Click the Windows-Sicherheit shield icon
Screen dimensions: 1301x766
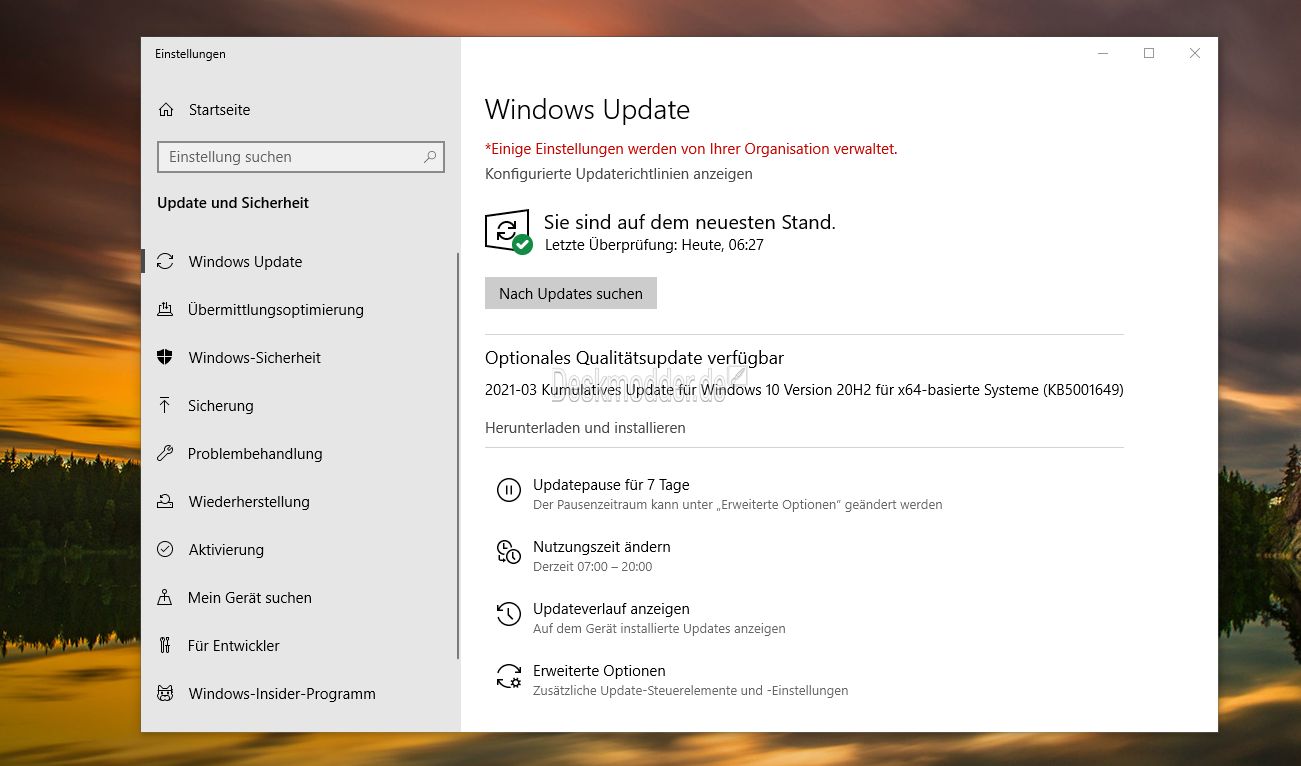click(166, 358)
